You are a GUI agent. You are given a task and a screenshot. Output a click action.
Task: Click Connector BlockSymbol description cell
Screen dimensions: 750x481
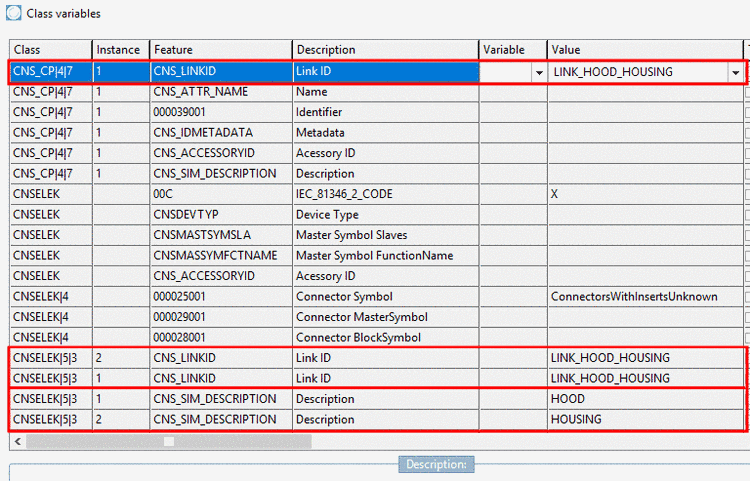(x=386, y=338)
